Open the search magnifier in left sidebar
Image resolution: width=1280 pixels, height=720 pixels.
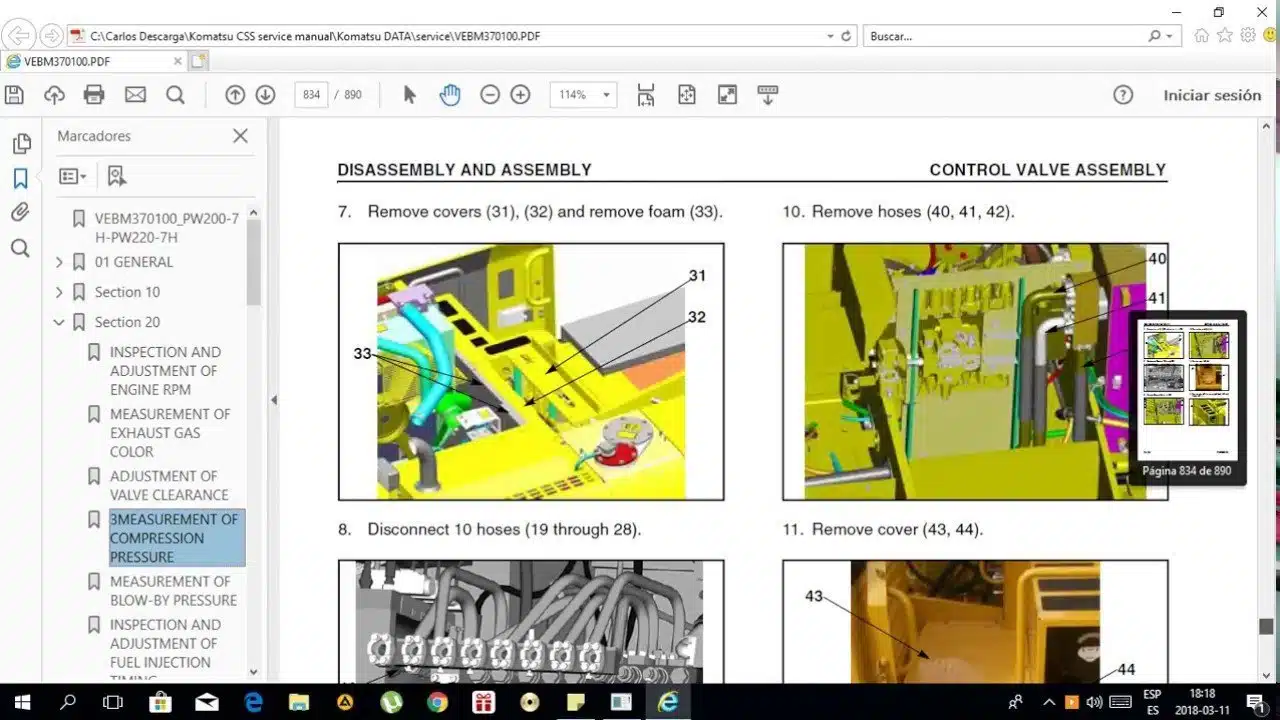click(20, 248)
